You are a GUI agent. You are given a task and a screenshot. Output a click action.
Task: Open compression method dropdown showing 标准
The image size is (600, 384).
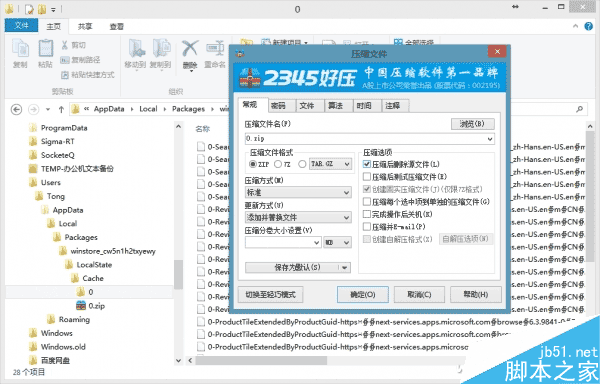[298, 192]
